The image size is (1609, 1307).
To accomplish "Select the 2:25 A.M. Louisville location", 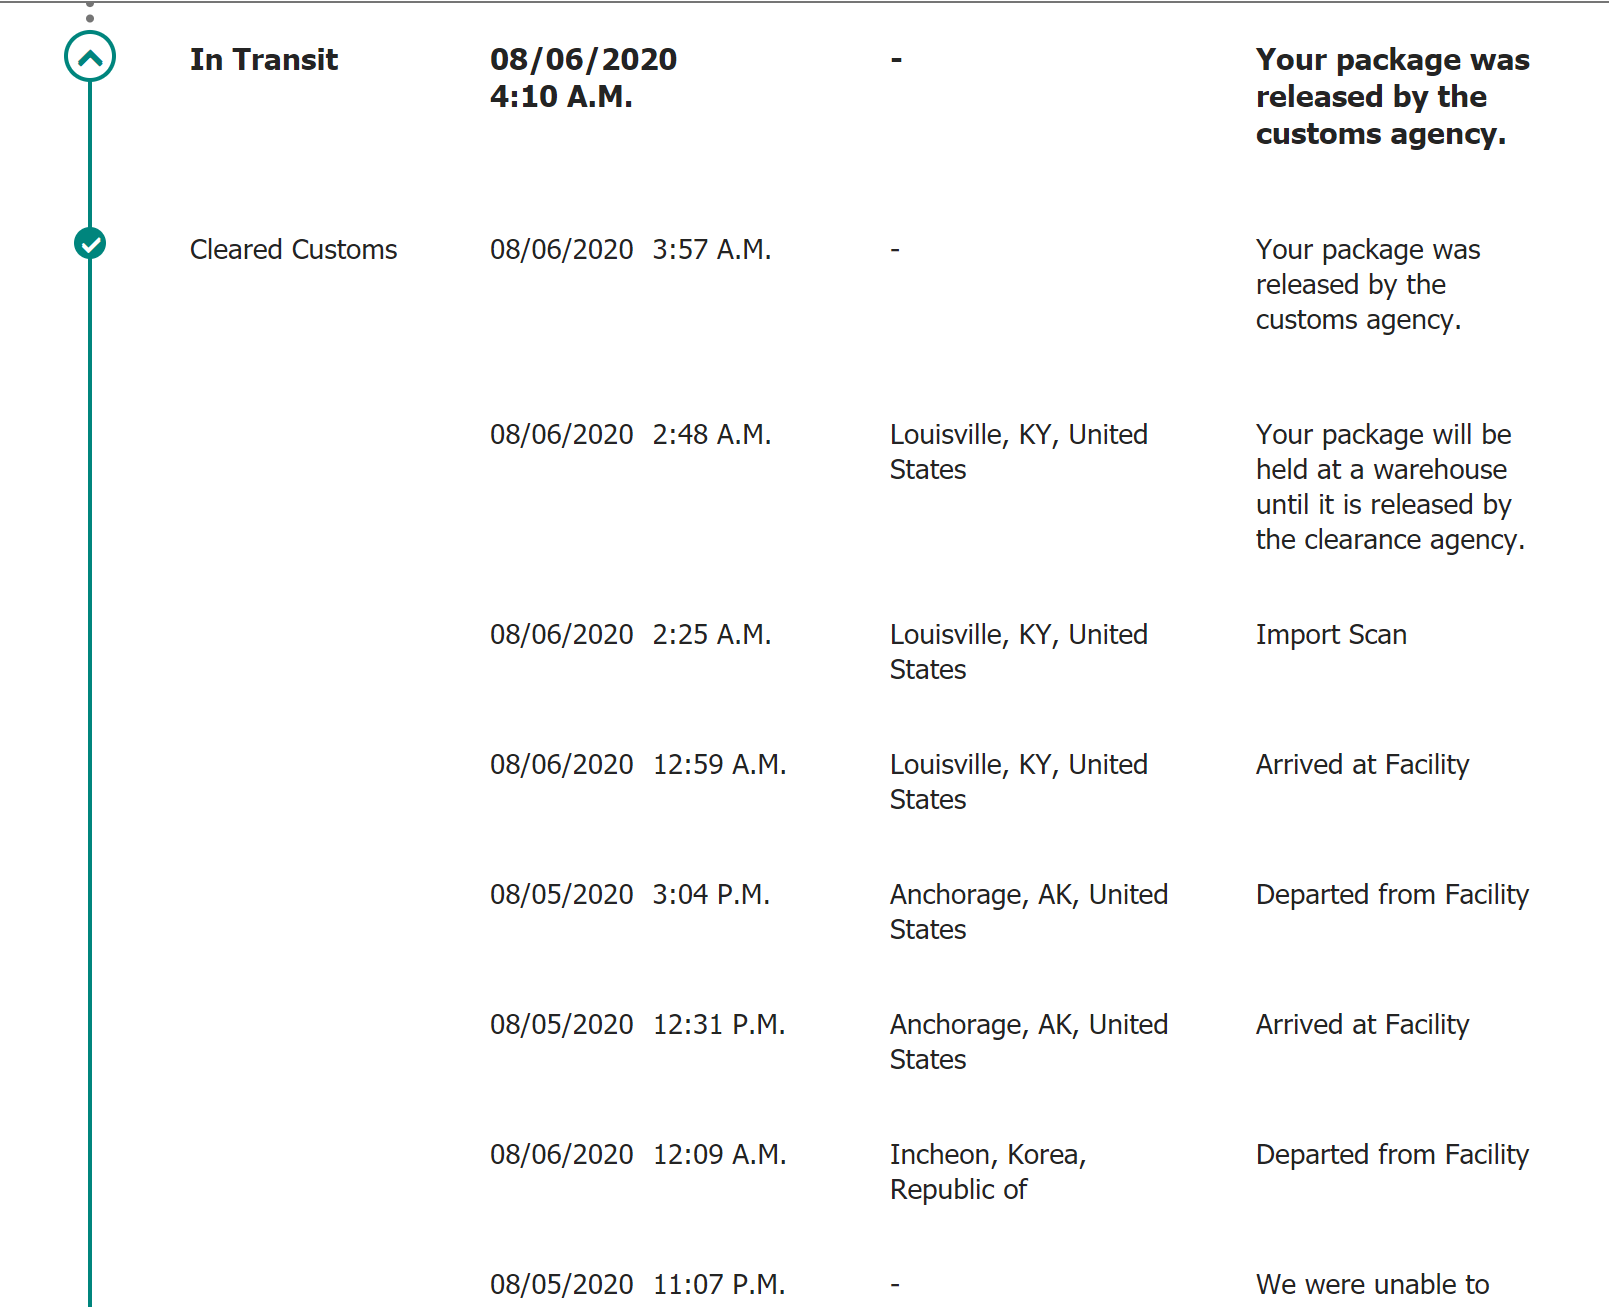I will 1018,652.
